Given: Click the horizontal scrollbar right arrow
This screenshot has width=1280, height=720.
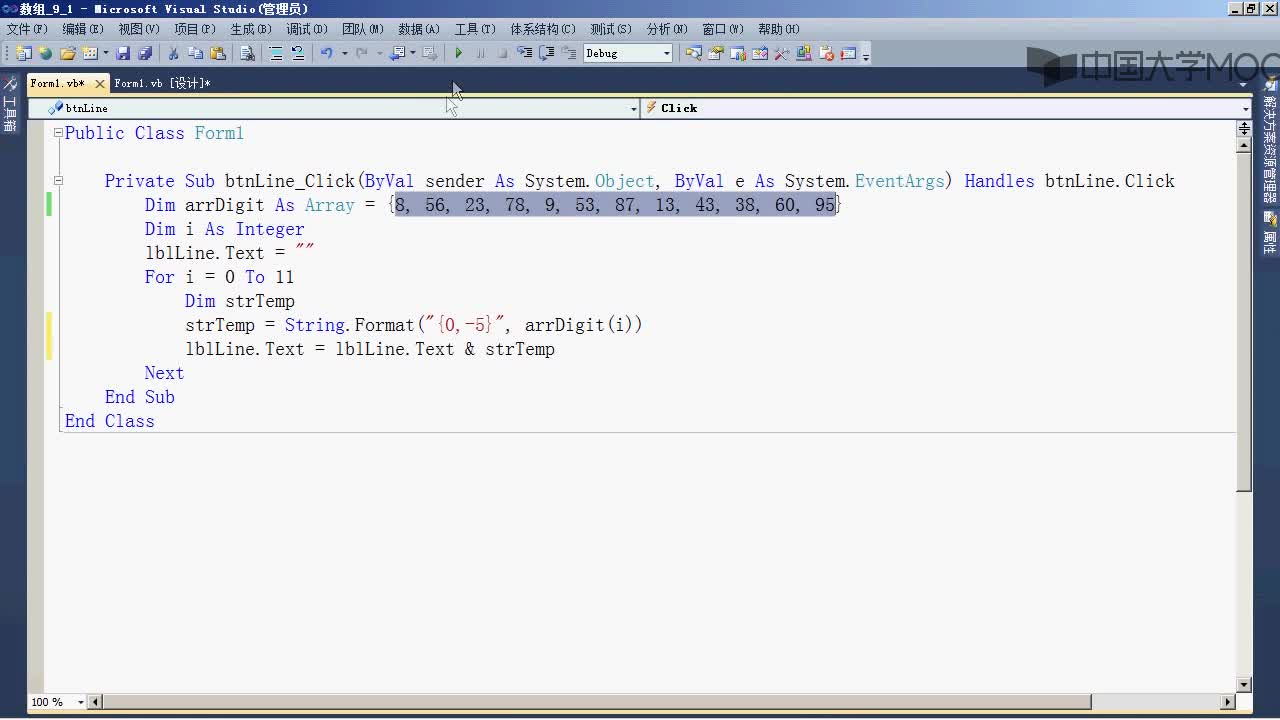Looking at the screenshot, I should [x=1229, y=702].
